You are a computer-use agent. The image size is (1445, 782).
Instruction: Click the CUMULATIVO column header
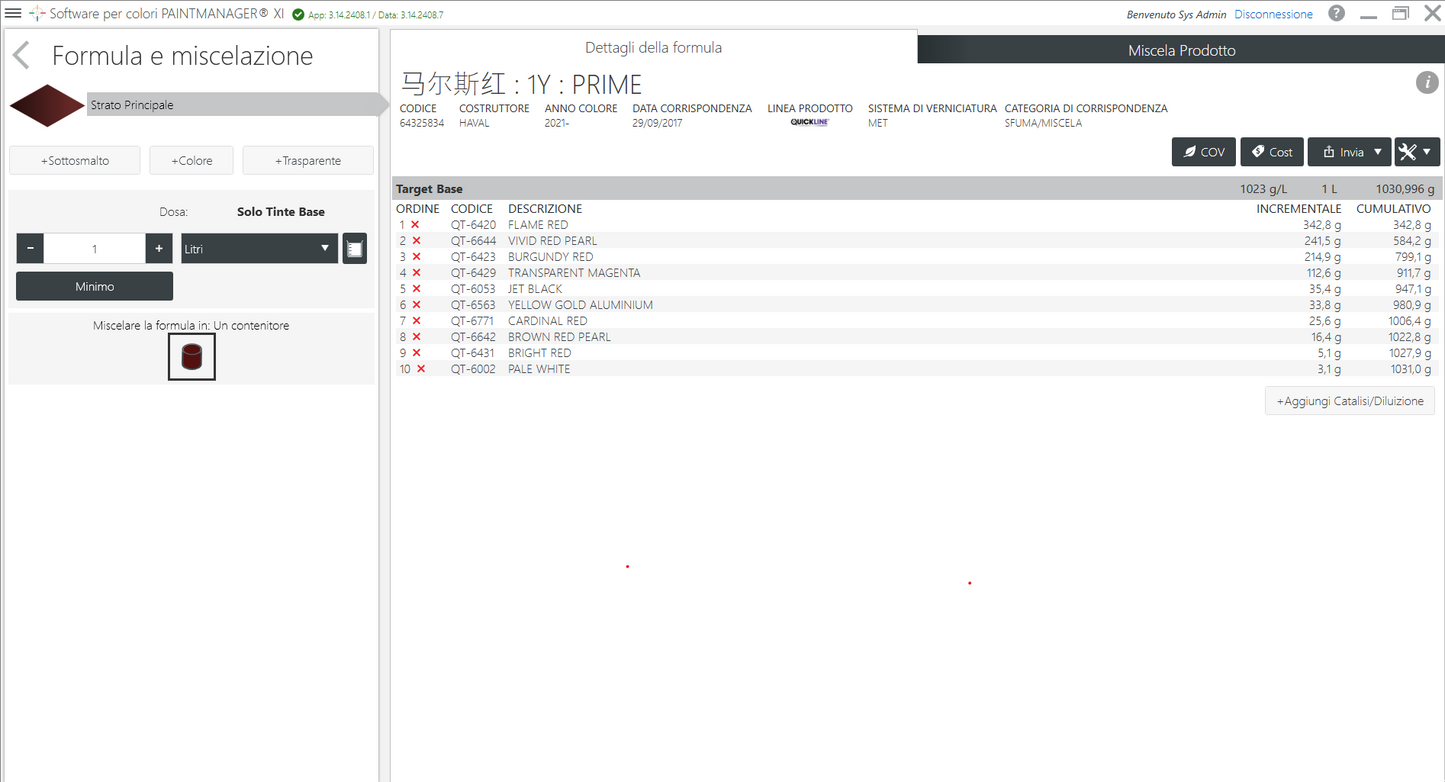pos(1393,209)
